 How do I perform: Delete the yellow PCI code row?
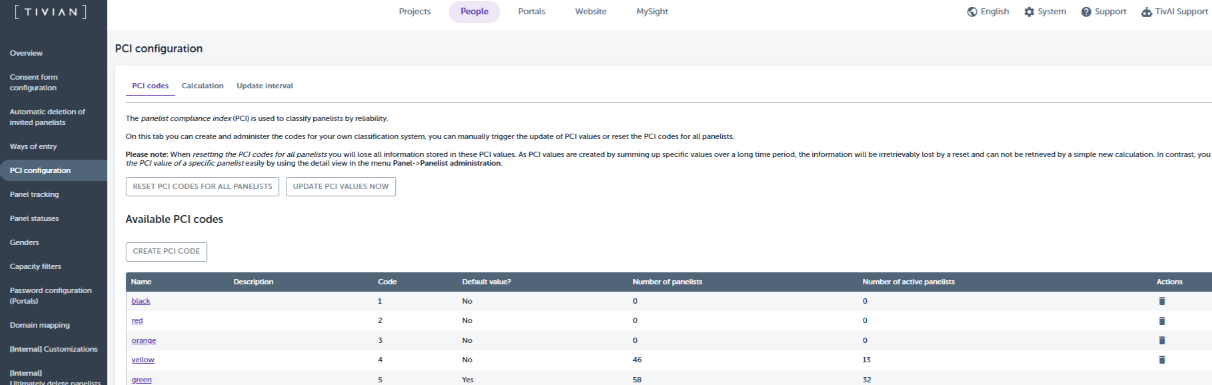pyautogui.click(x=1162, y=360)
